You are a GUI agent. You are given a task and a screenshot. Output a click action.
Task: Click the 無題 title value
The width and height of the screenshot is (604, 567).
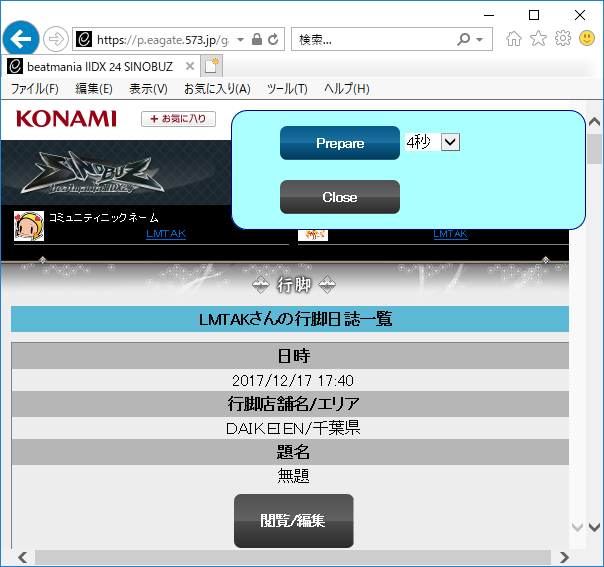(x=294, y=476)
